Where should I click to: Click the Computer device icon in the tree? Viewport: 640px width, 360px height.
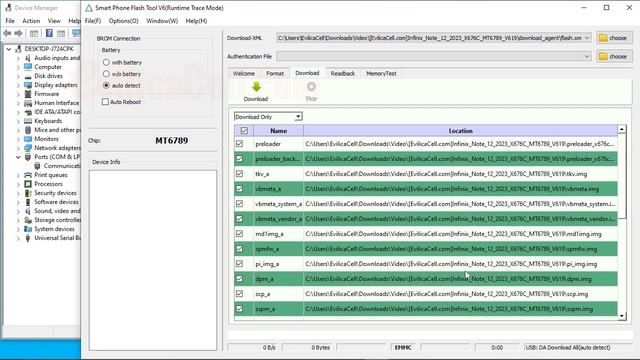(28, 67)
